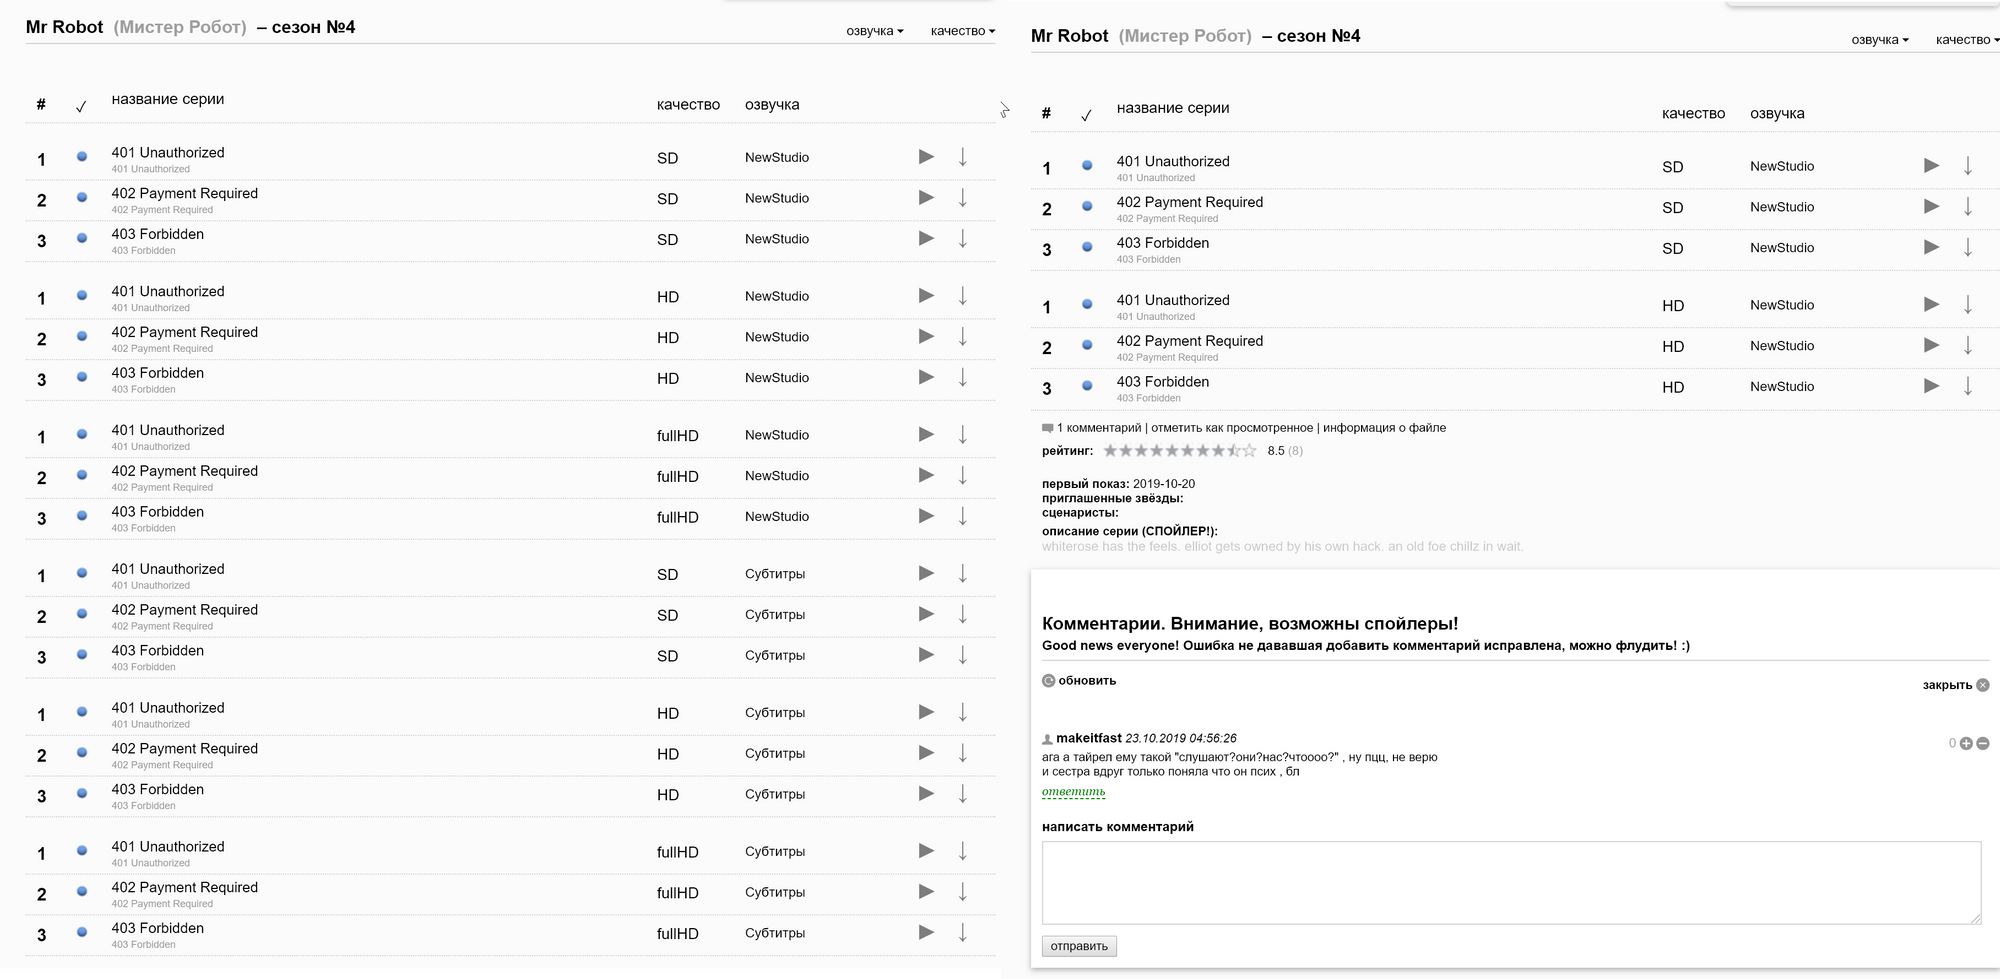Image resolution: width=2000 pixels, height=979 pixels.
Task: Click 'название серии' header in left list
Action: point(168,99)
